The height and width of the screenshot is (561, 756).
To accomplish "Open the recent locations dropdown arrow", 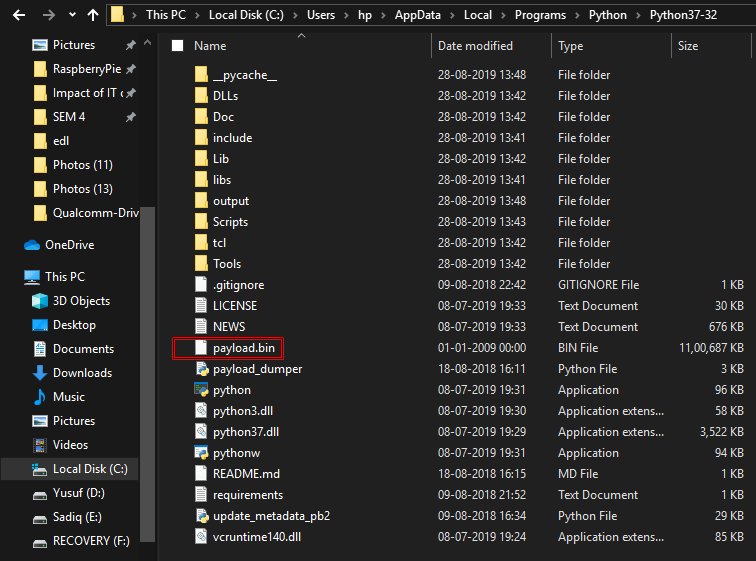I will (x=71, y=15).
